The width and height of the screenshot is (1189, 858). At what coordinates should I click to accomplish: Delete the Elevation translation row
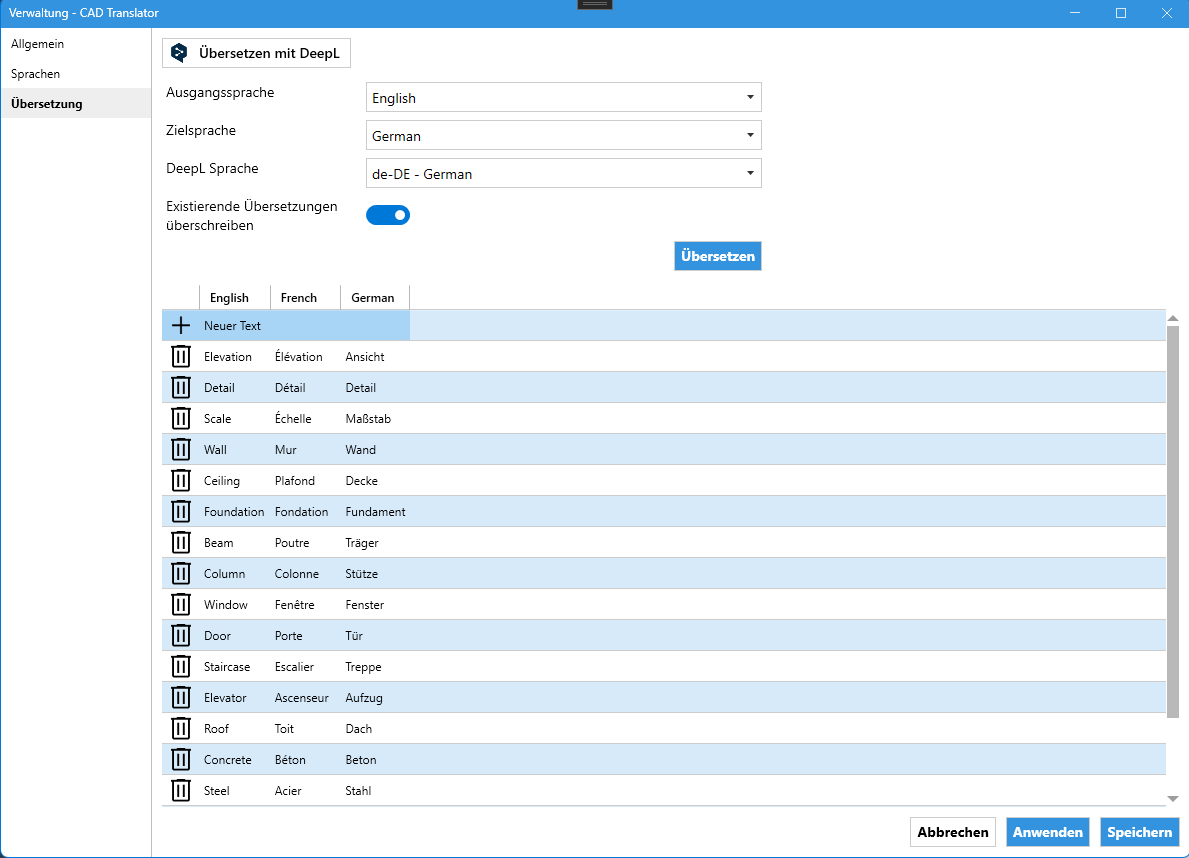pyautogui.click(x=180, y=357)
